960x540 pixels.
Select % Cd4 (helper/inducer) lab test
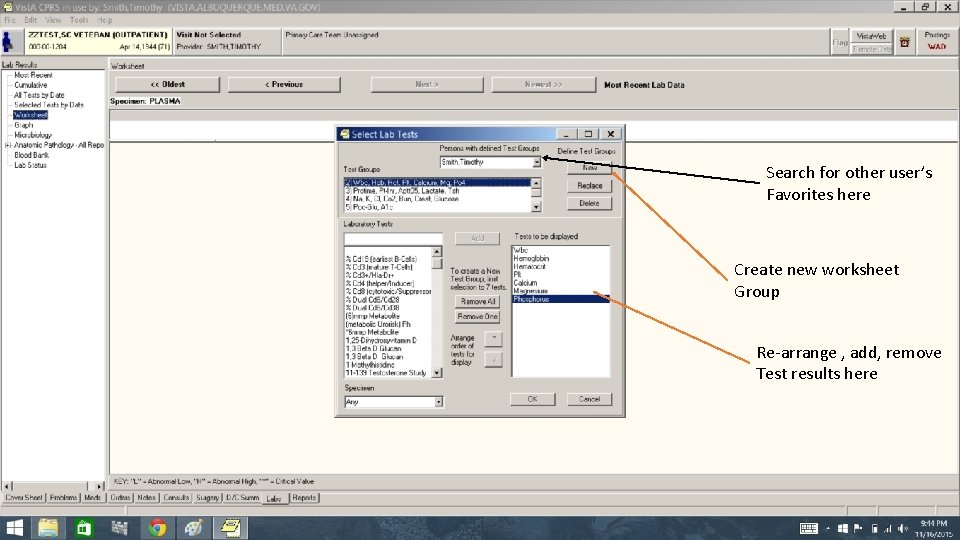(388, 283)
